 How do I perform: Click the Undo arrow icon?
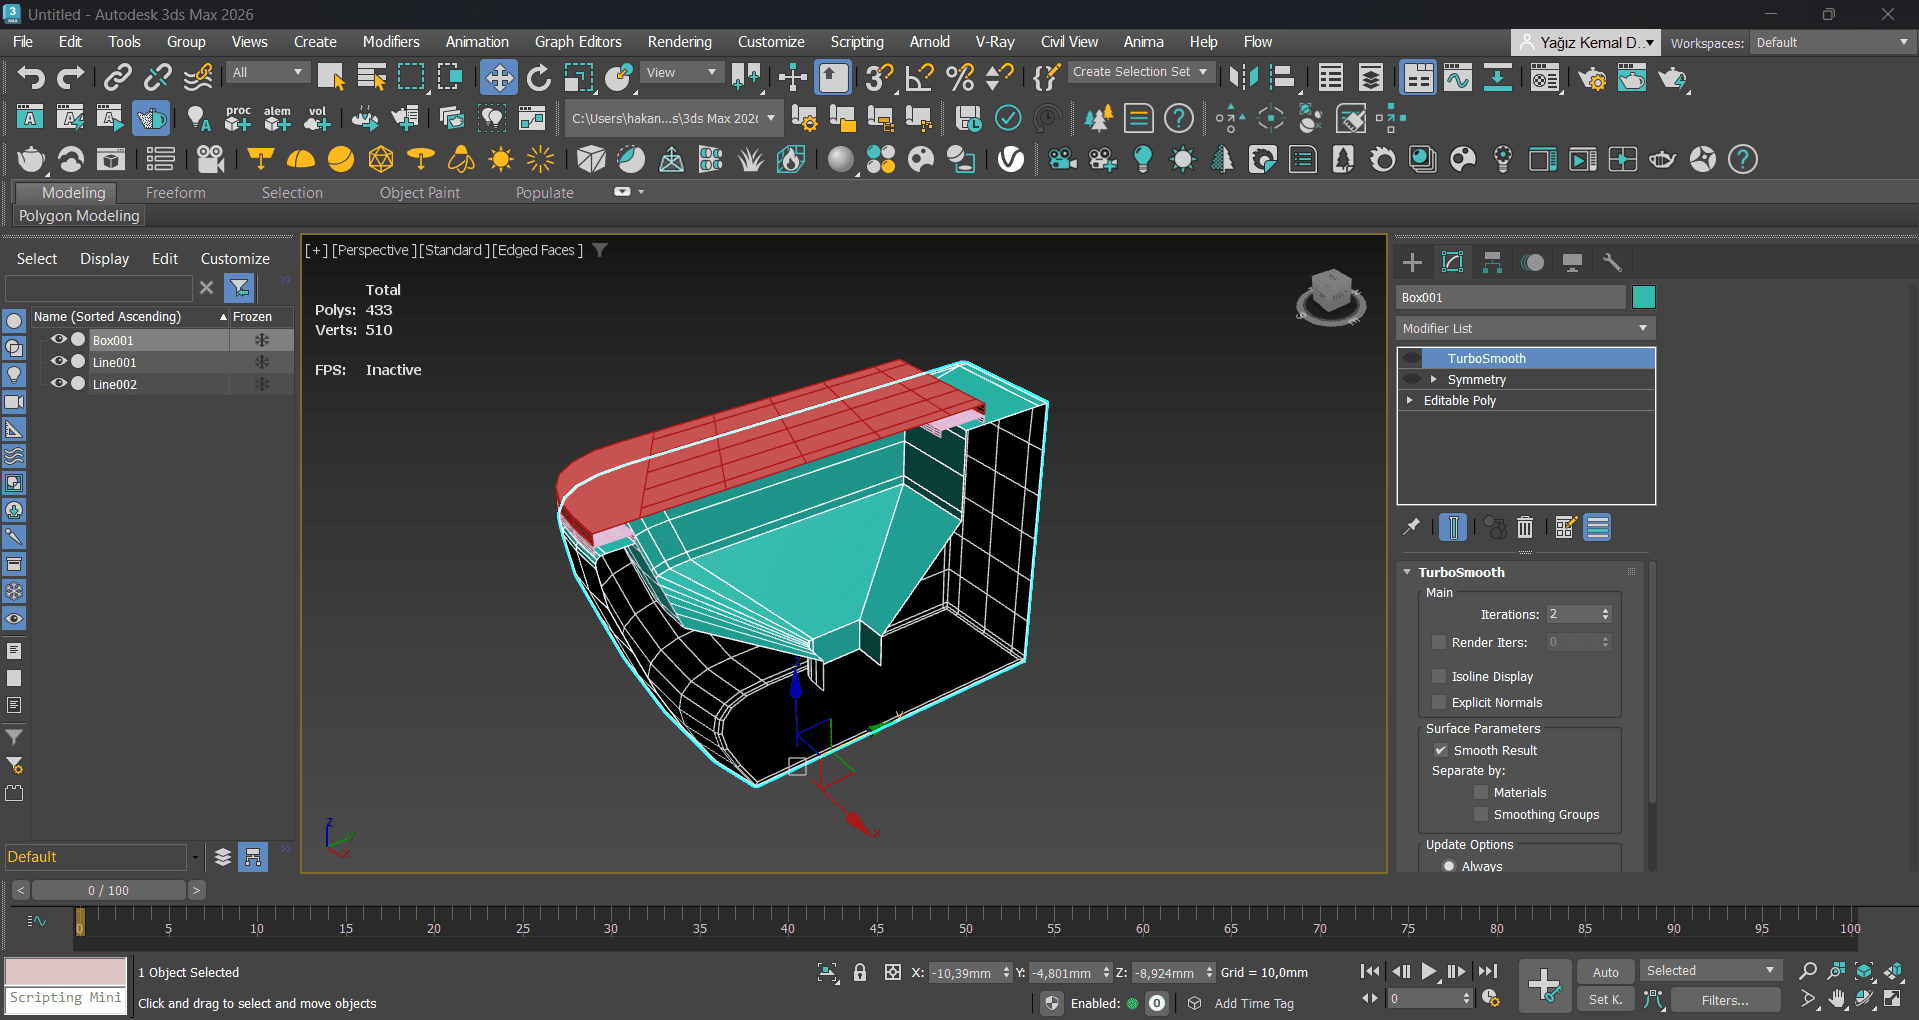pos(31,77)
